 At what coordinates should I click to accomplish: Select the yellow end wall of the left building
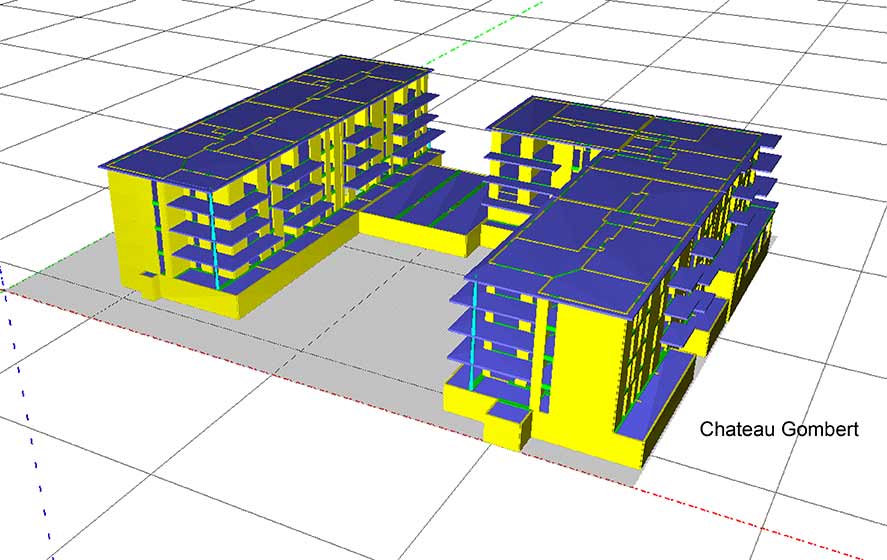point(128,230)
